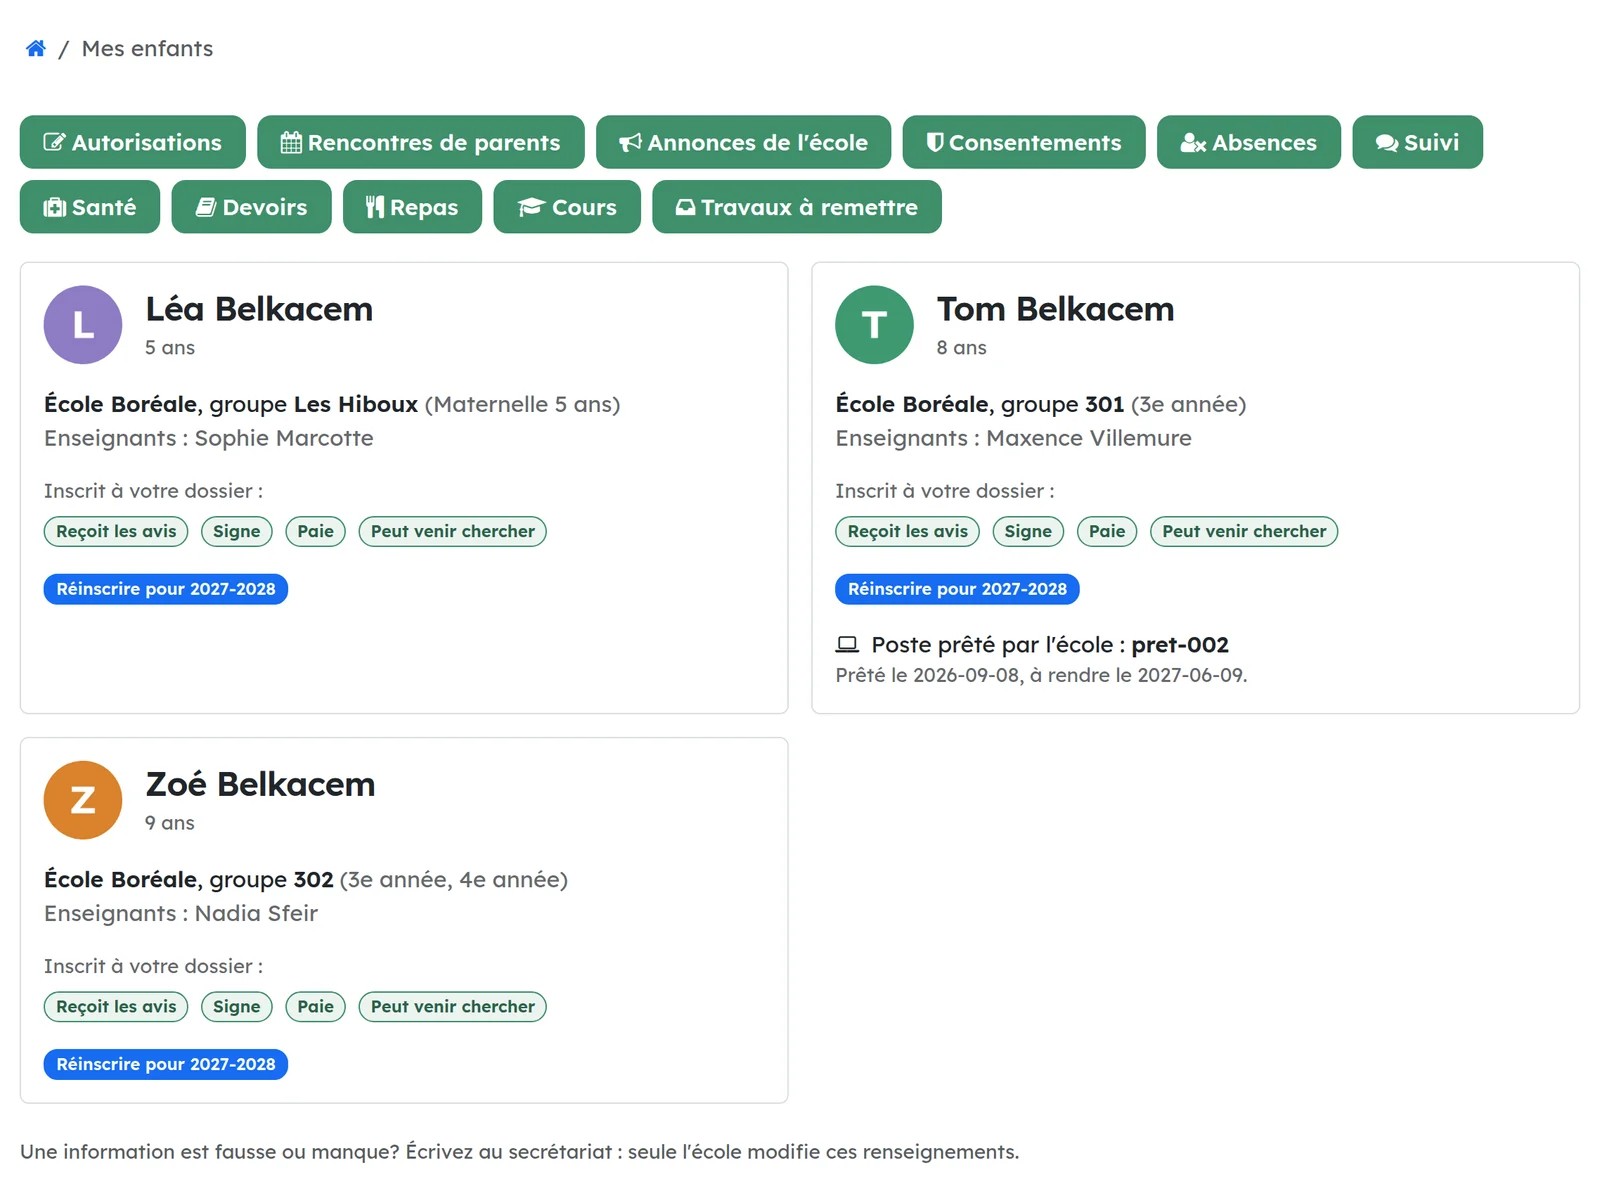Click the laptop icon beside Poste prêté
The image size is (1600, 1184).
847,645
